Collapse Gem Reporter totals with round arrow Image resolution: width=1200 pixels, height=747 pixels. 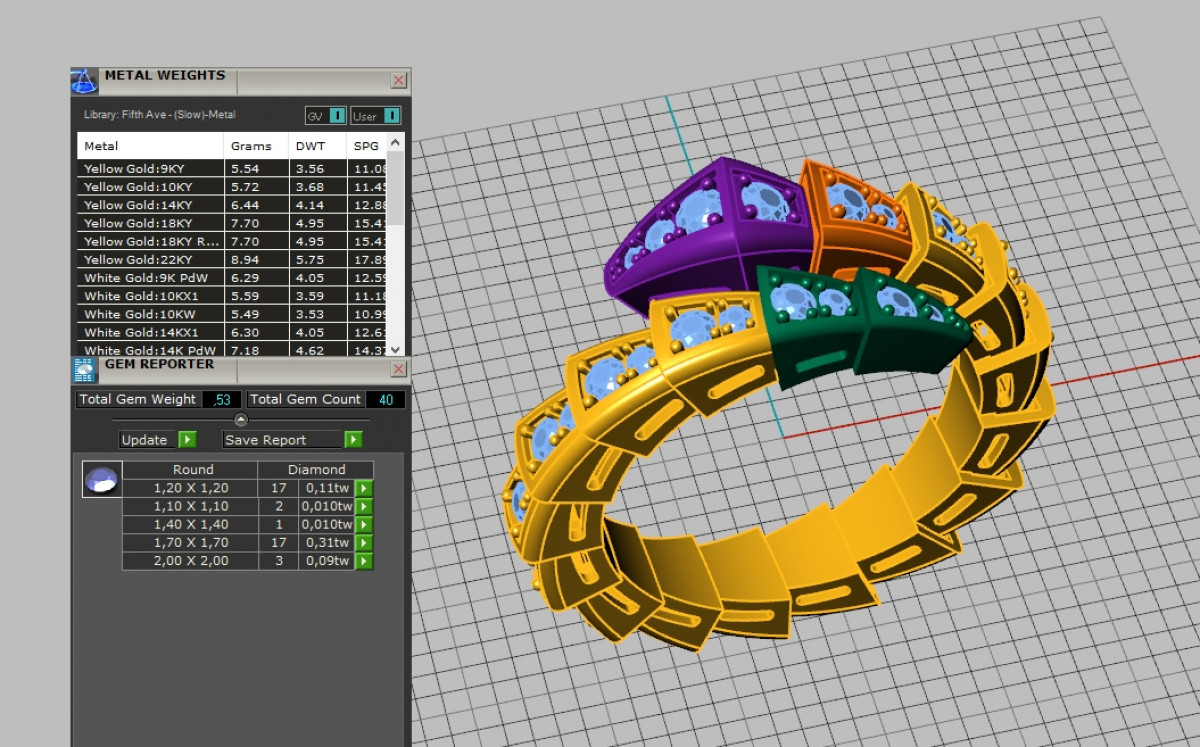tap(241, 420)
